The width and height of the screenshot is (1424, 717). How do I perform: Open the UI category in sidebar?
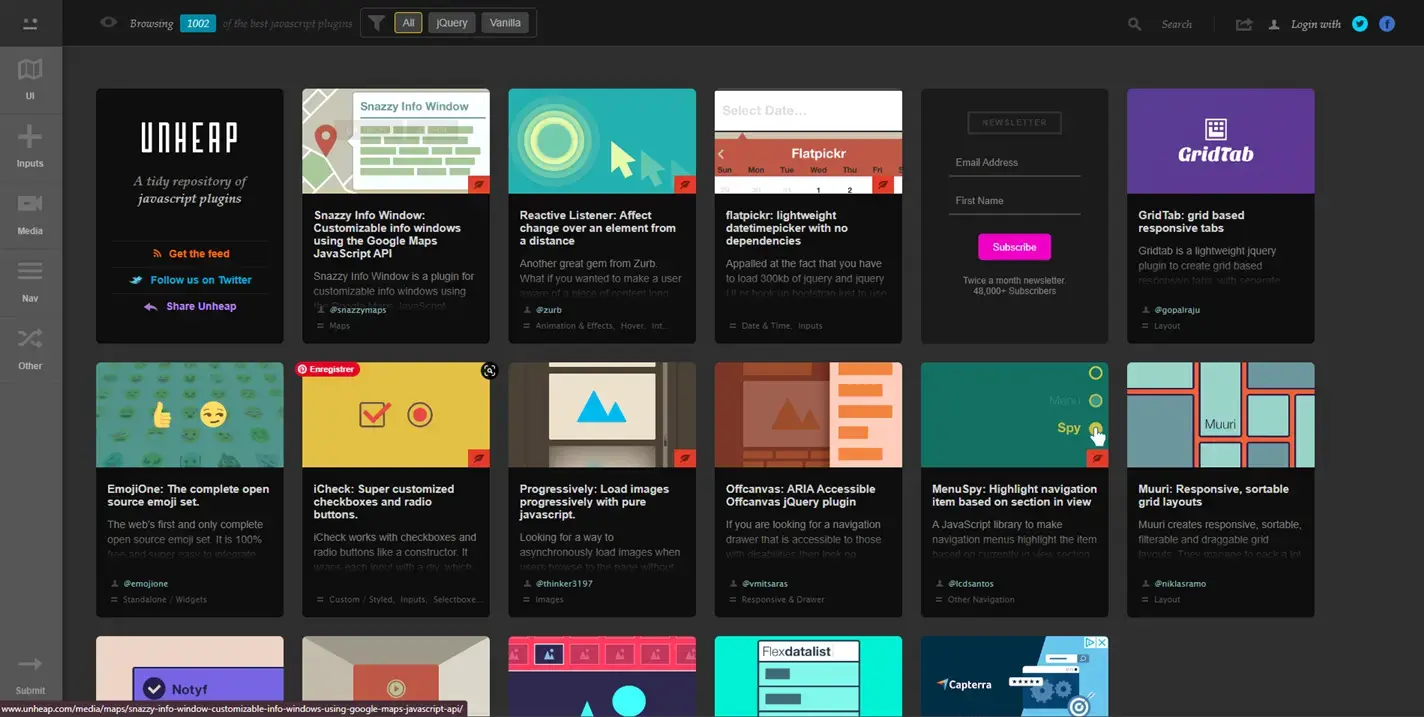[x=30, y=79]
